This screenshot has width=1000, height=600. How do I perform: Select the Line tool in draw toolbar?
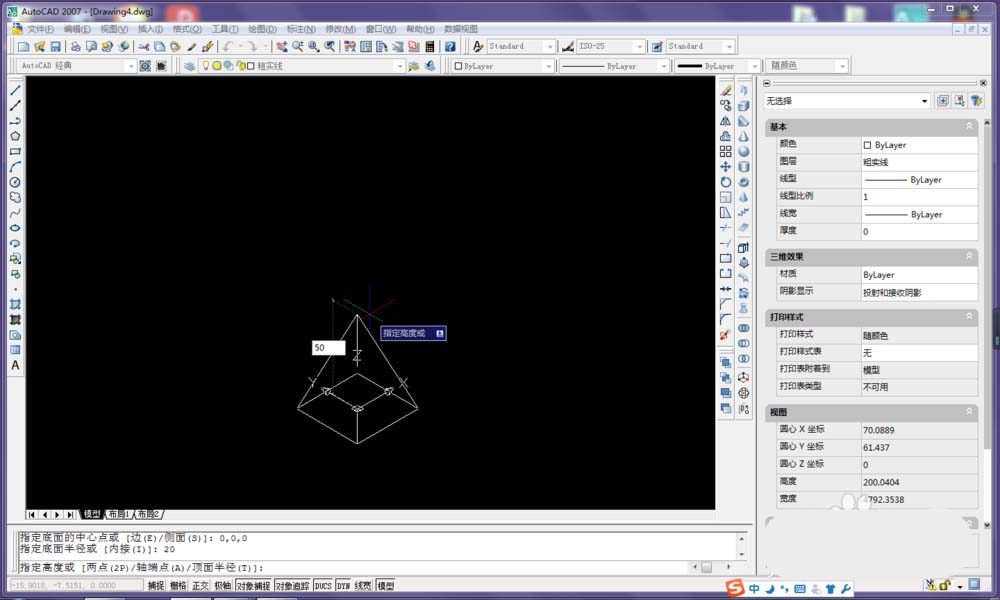coord(16,90)
